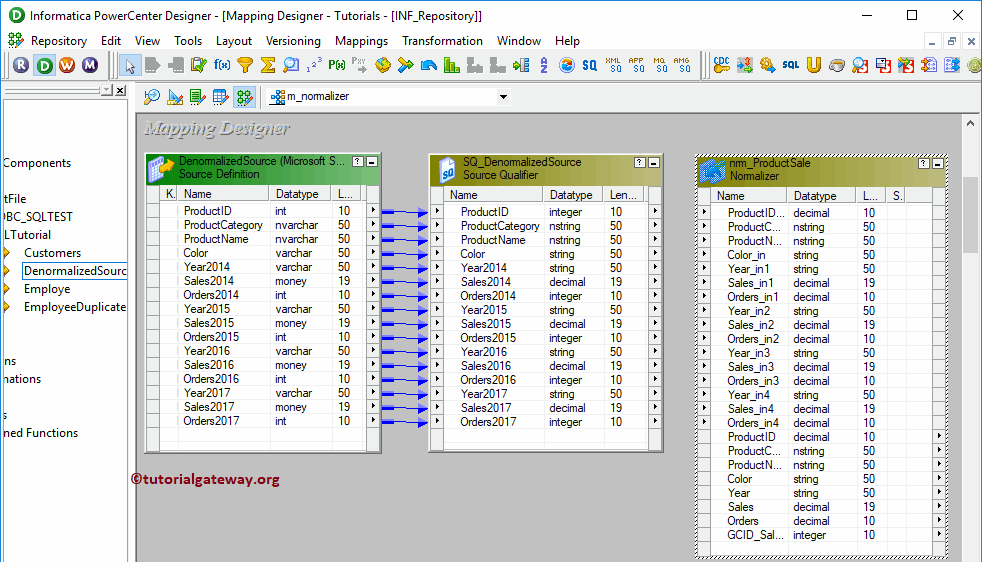Select the Filter transformation funnel icon
The width and height of the screenshot is (982, 562).
(x=245, y=65)
